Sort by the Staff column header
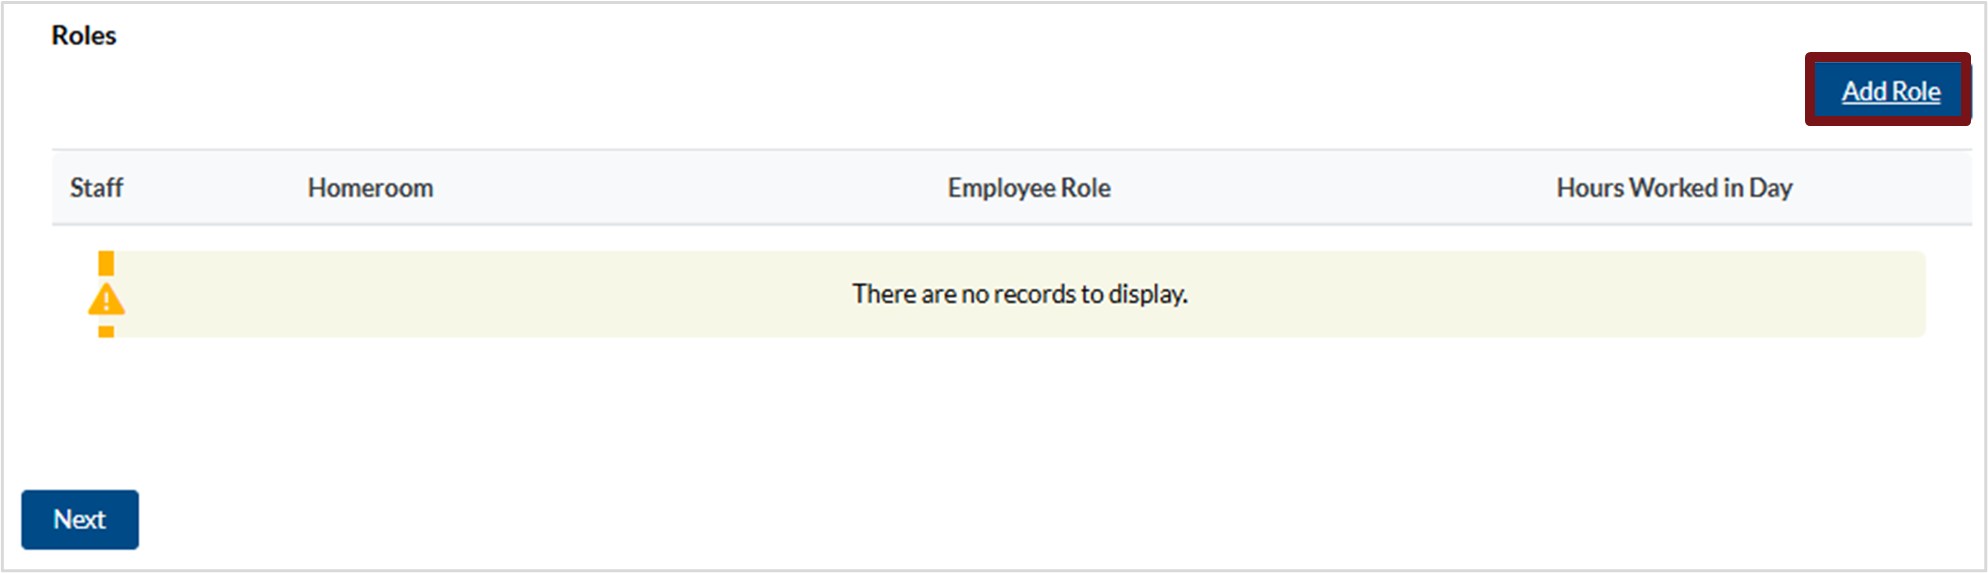The height and width of the screenshot is (573, 1988). click(96, 188)
